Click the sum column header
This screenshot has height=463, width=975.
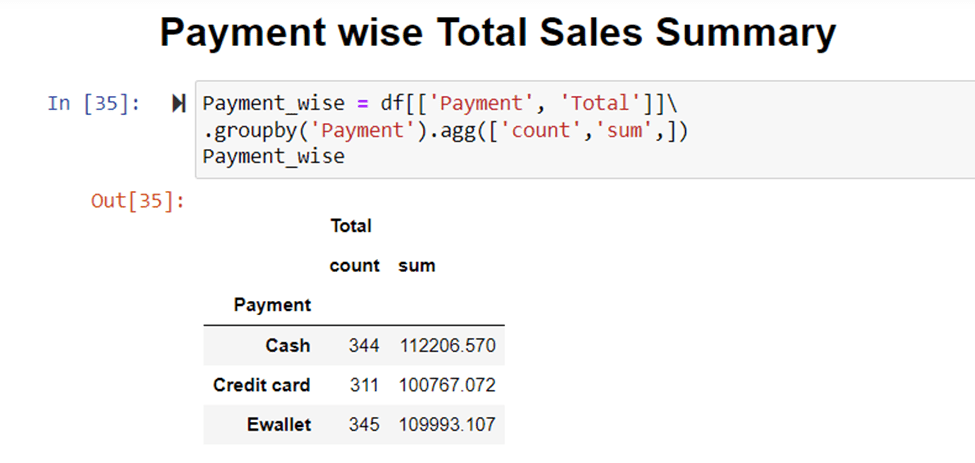point(417,266)
